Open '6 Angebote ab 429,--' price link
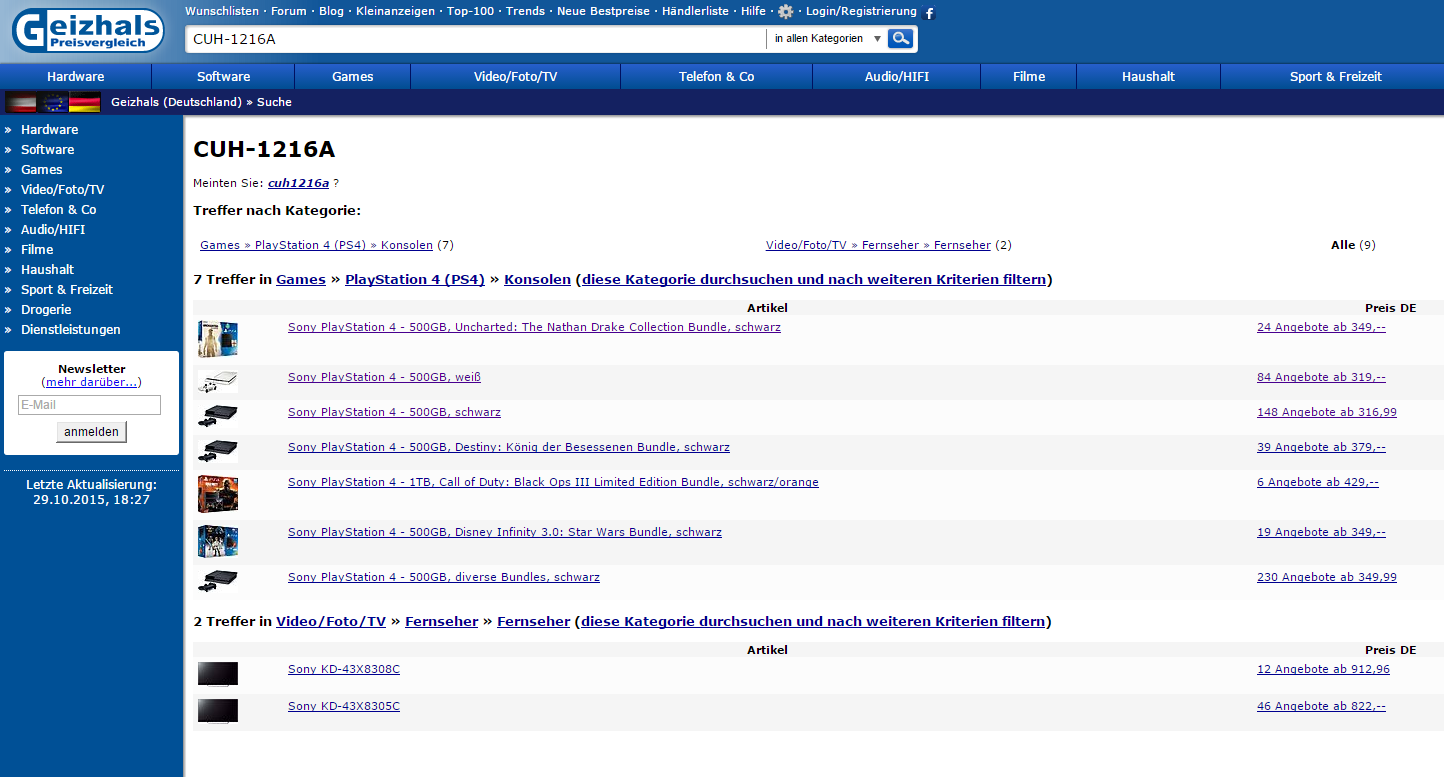1444x777 pixels. point(1318,482)
